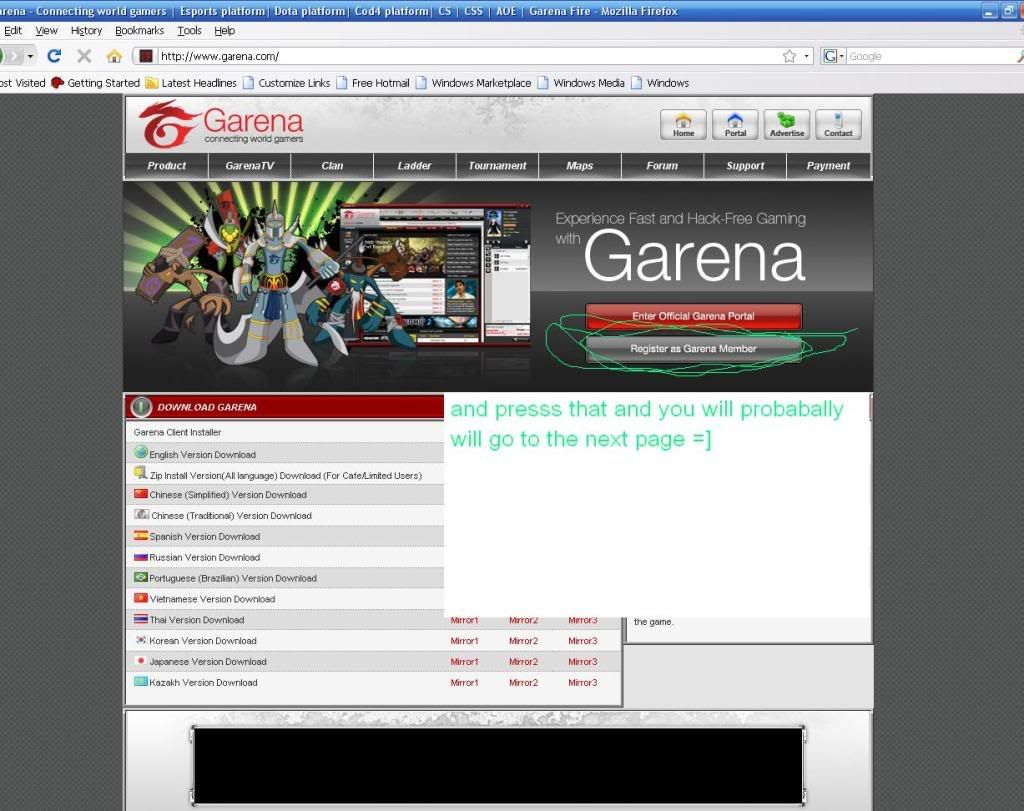
Task: Select the Maps navigation tab
Action: (580, 166)
